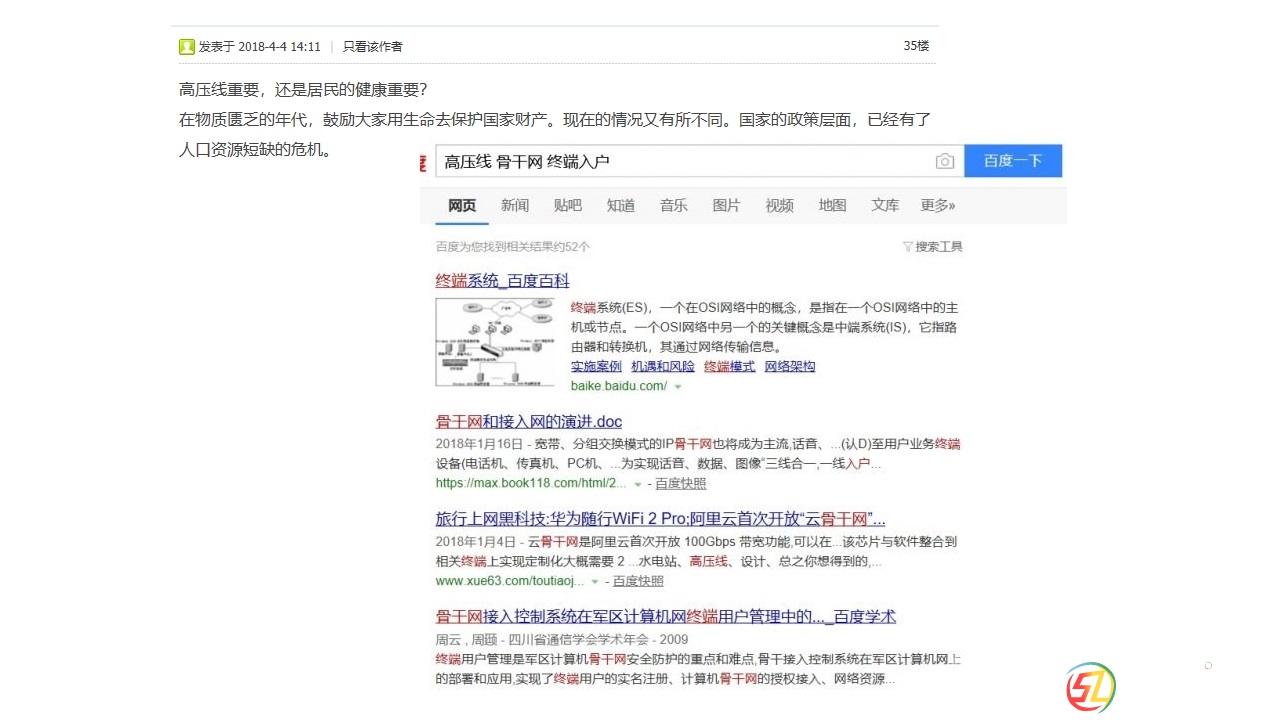Expand the 更多» menu

coord(937,205)
